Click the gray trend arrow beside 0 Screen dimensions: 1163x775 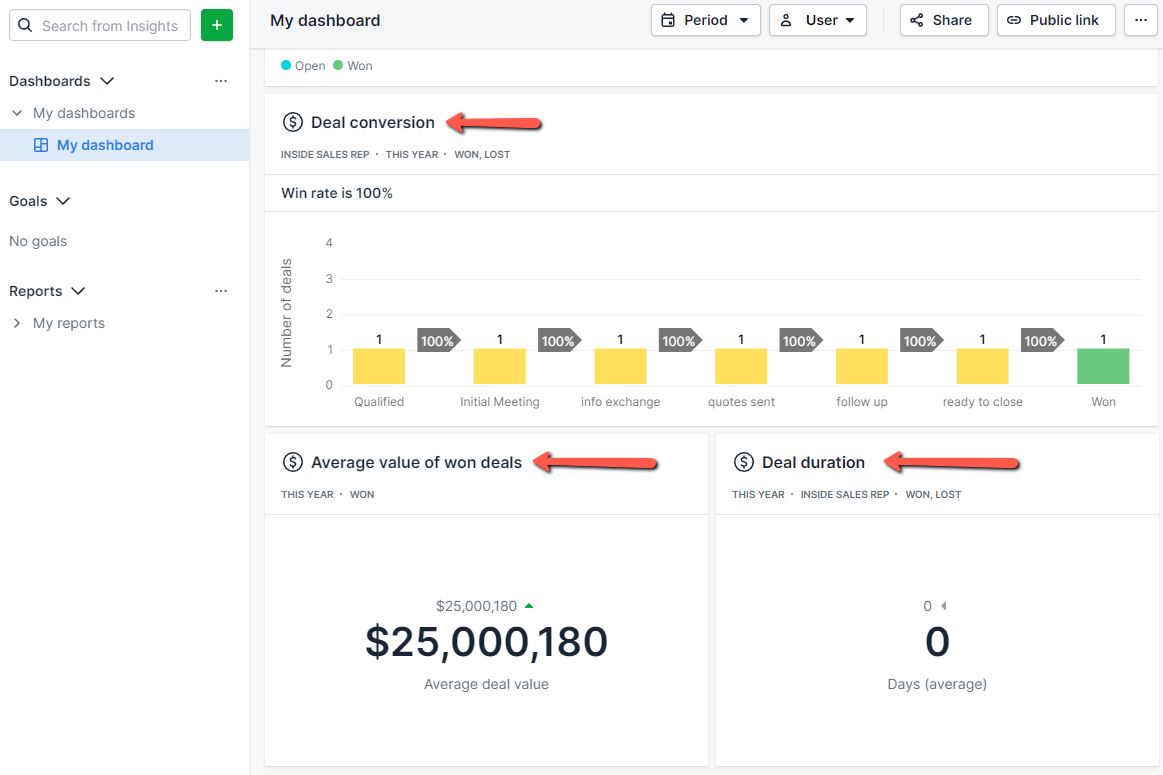[943, 606]
